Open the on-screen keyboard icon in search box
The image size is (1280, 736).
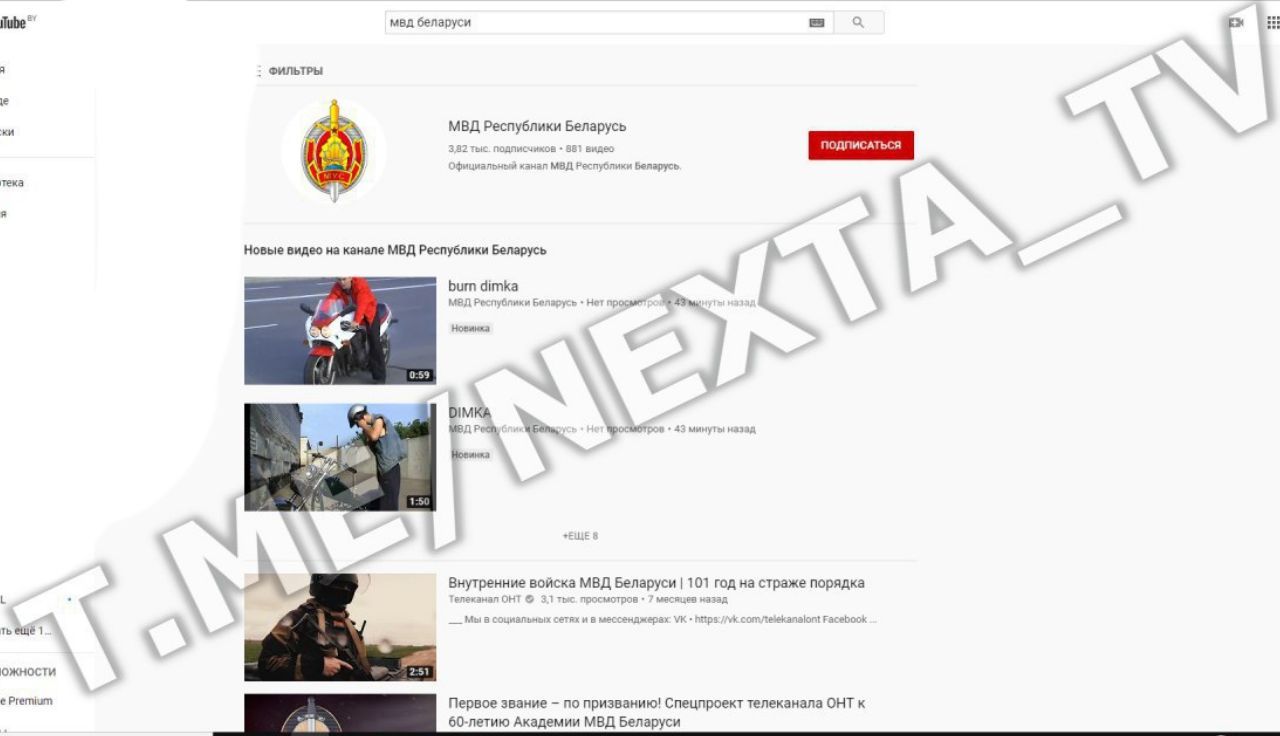click(x=817, y=22)
